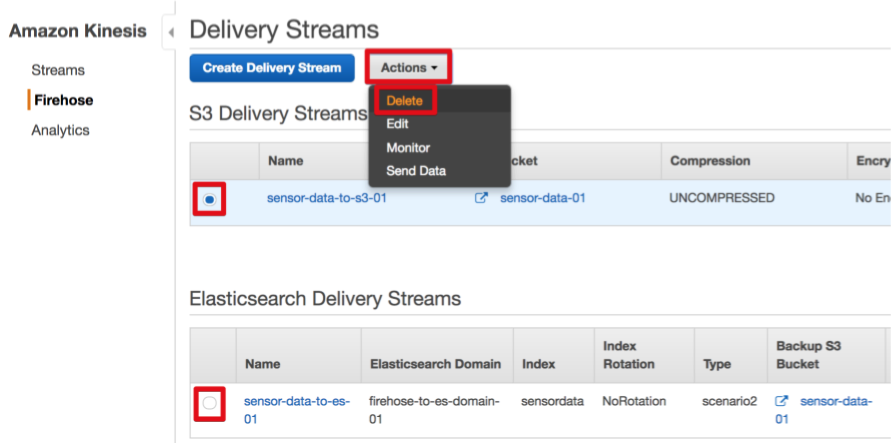Image resolution: width=891 pixels, height=443 pixels.
Task: Open sensor-data-to-es-01 stream link
Action: point(297,410)
